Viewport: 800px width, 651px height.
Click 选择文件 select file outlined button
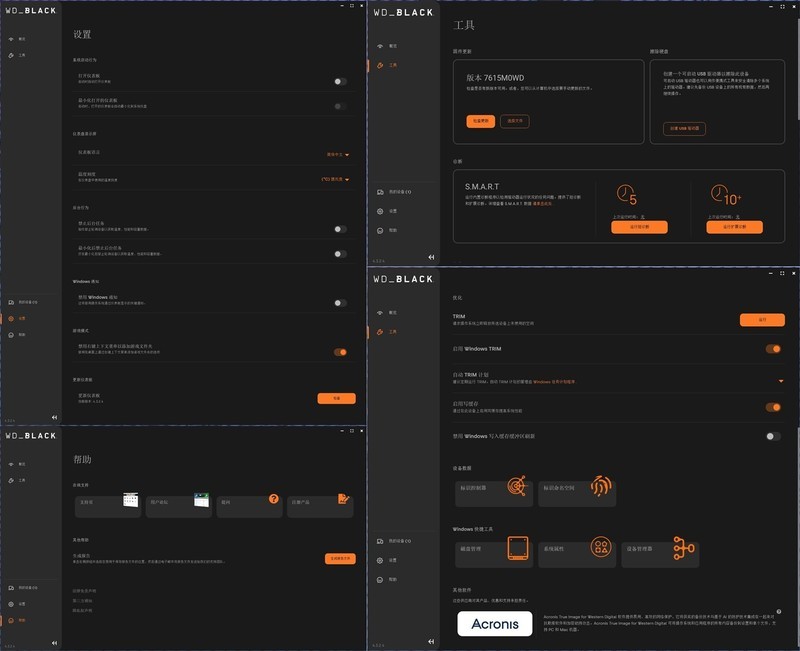tap(515, 121)
